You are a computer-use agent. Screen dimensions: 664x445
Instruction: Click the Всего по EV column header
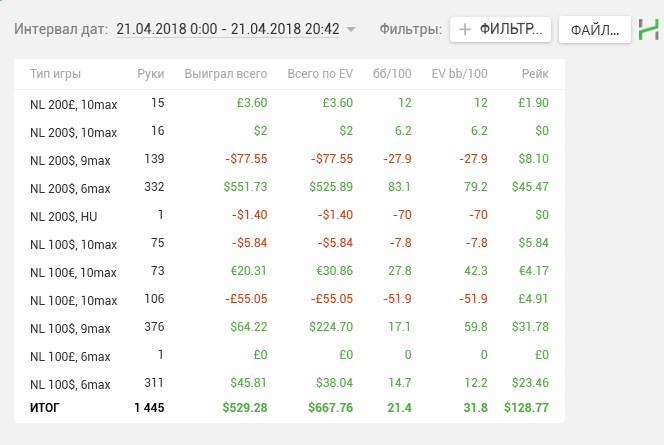(x=320, y=75)
